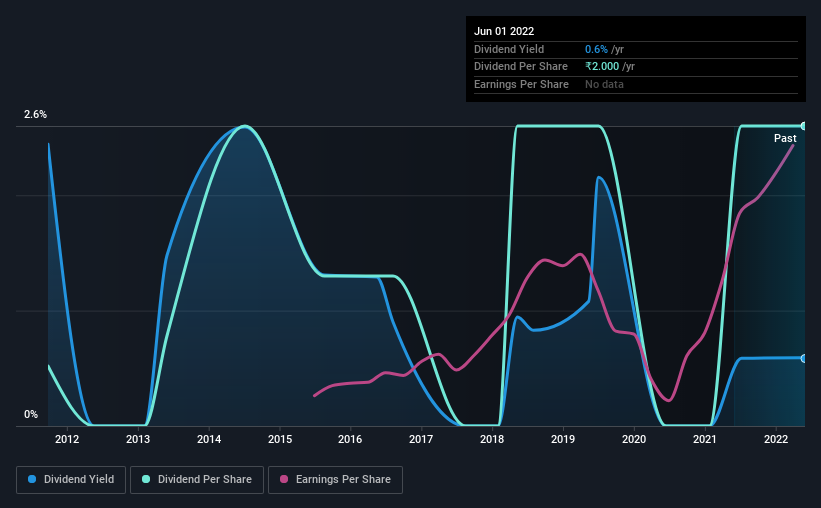Select the Earnings Per Share tooltip row label

[521, 84]
